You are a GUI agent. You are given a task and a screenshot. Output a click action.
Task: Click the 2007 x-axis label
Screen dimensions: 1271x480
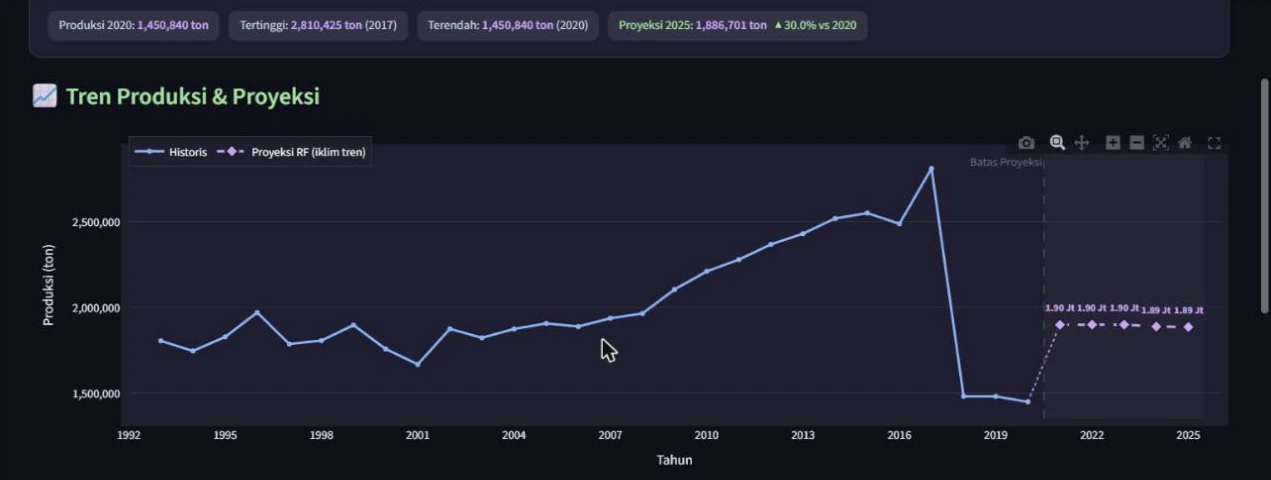coord(610,435)
